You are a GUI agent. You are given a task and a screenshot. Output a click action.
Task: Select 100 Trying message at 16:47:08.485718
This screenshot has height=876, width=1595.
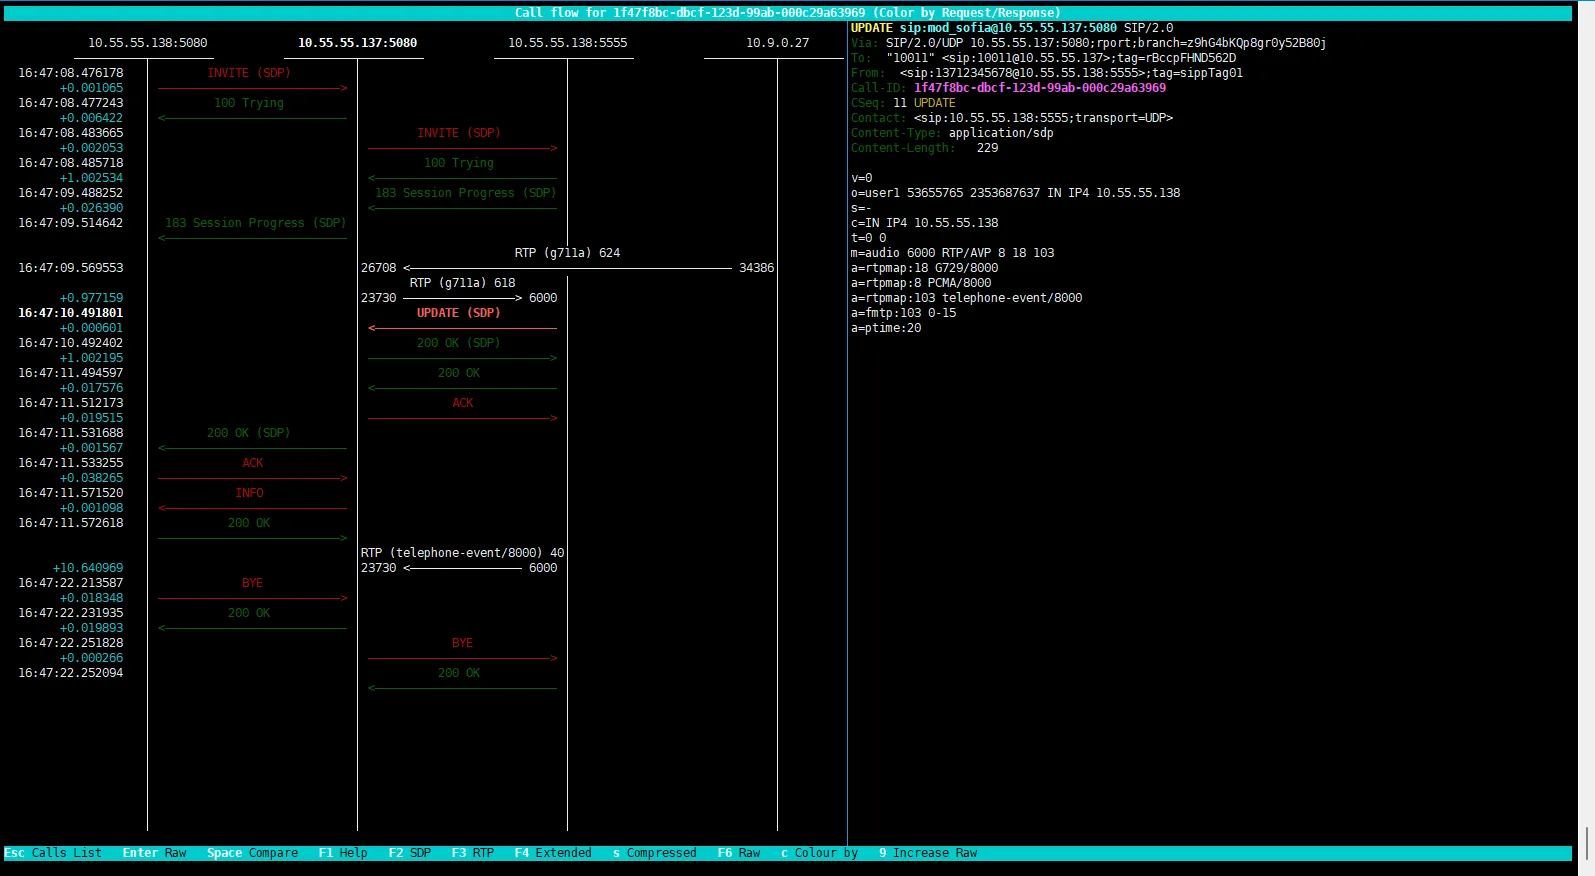(x=459, y=163)
